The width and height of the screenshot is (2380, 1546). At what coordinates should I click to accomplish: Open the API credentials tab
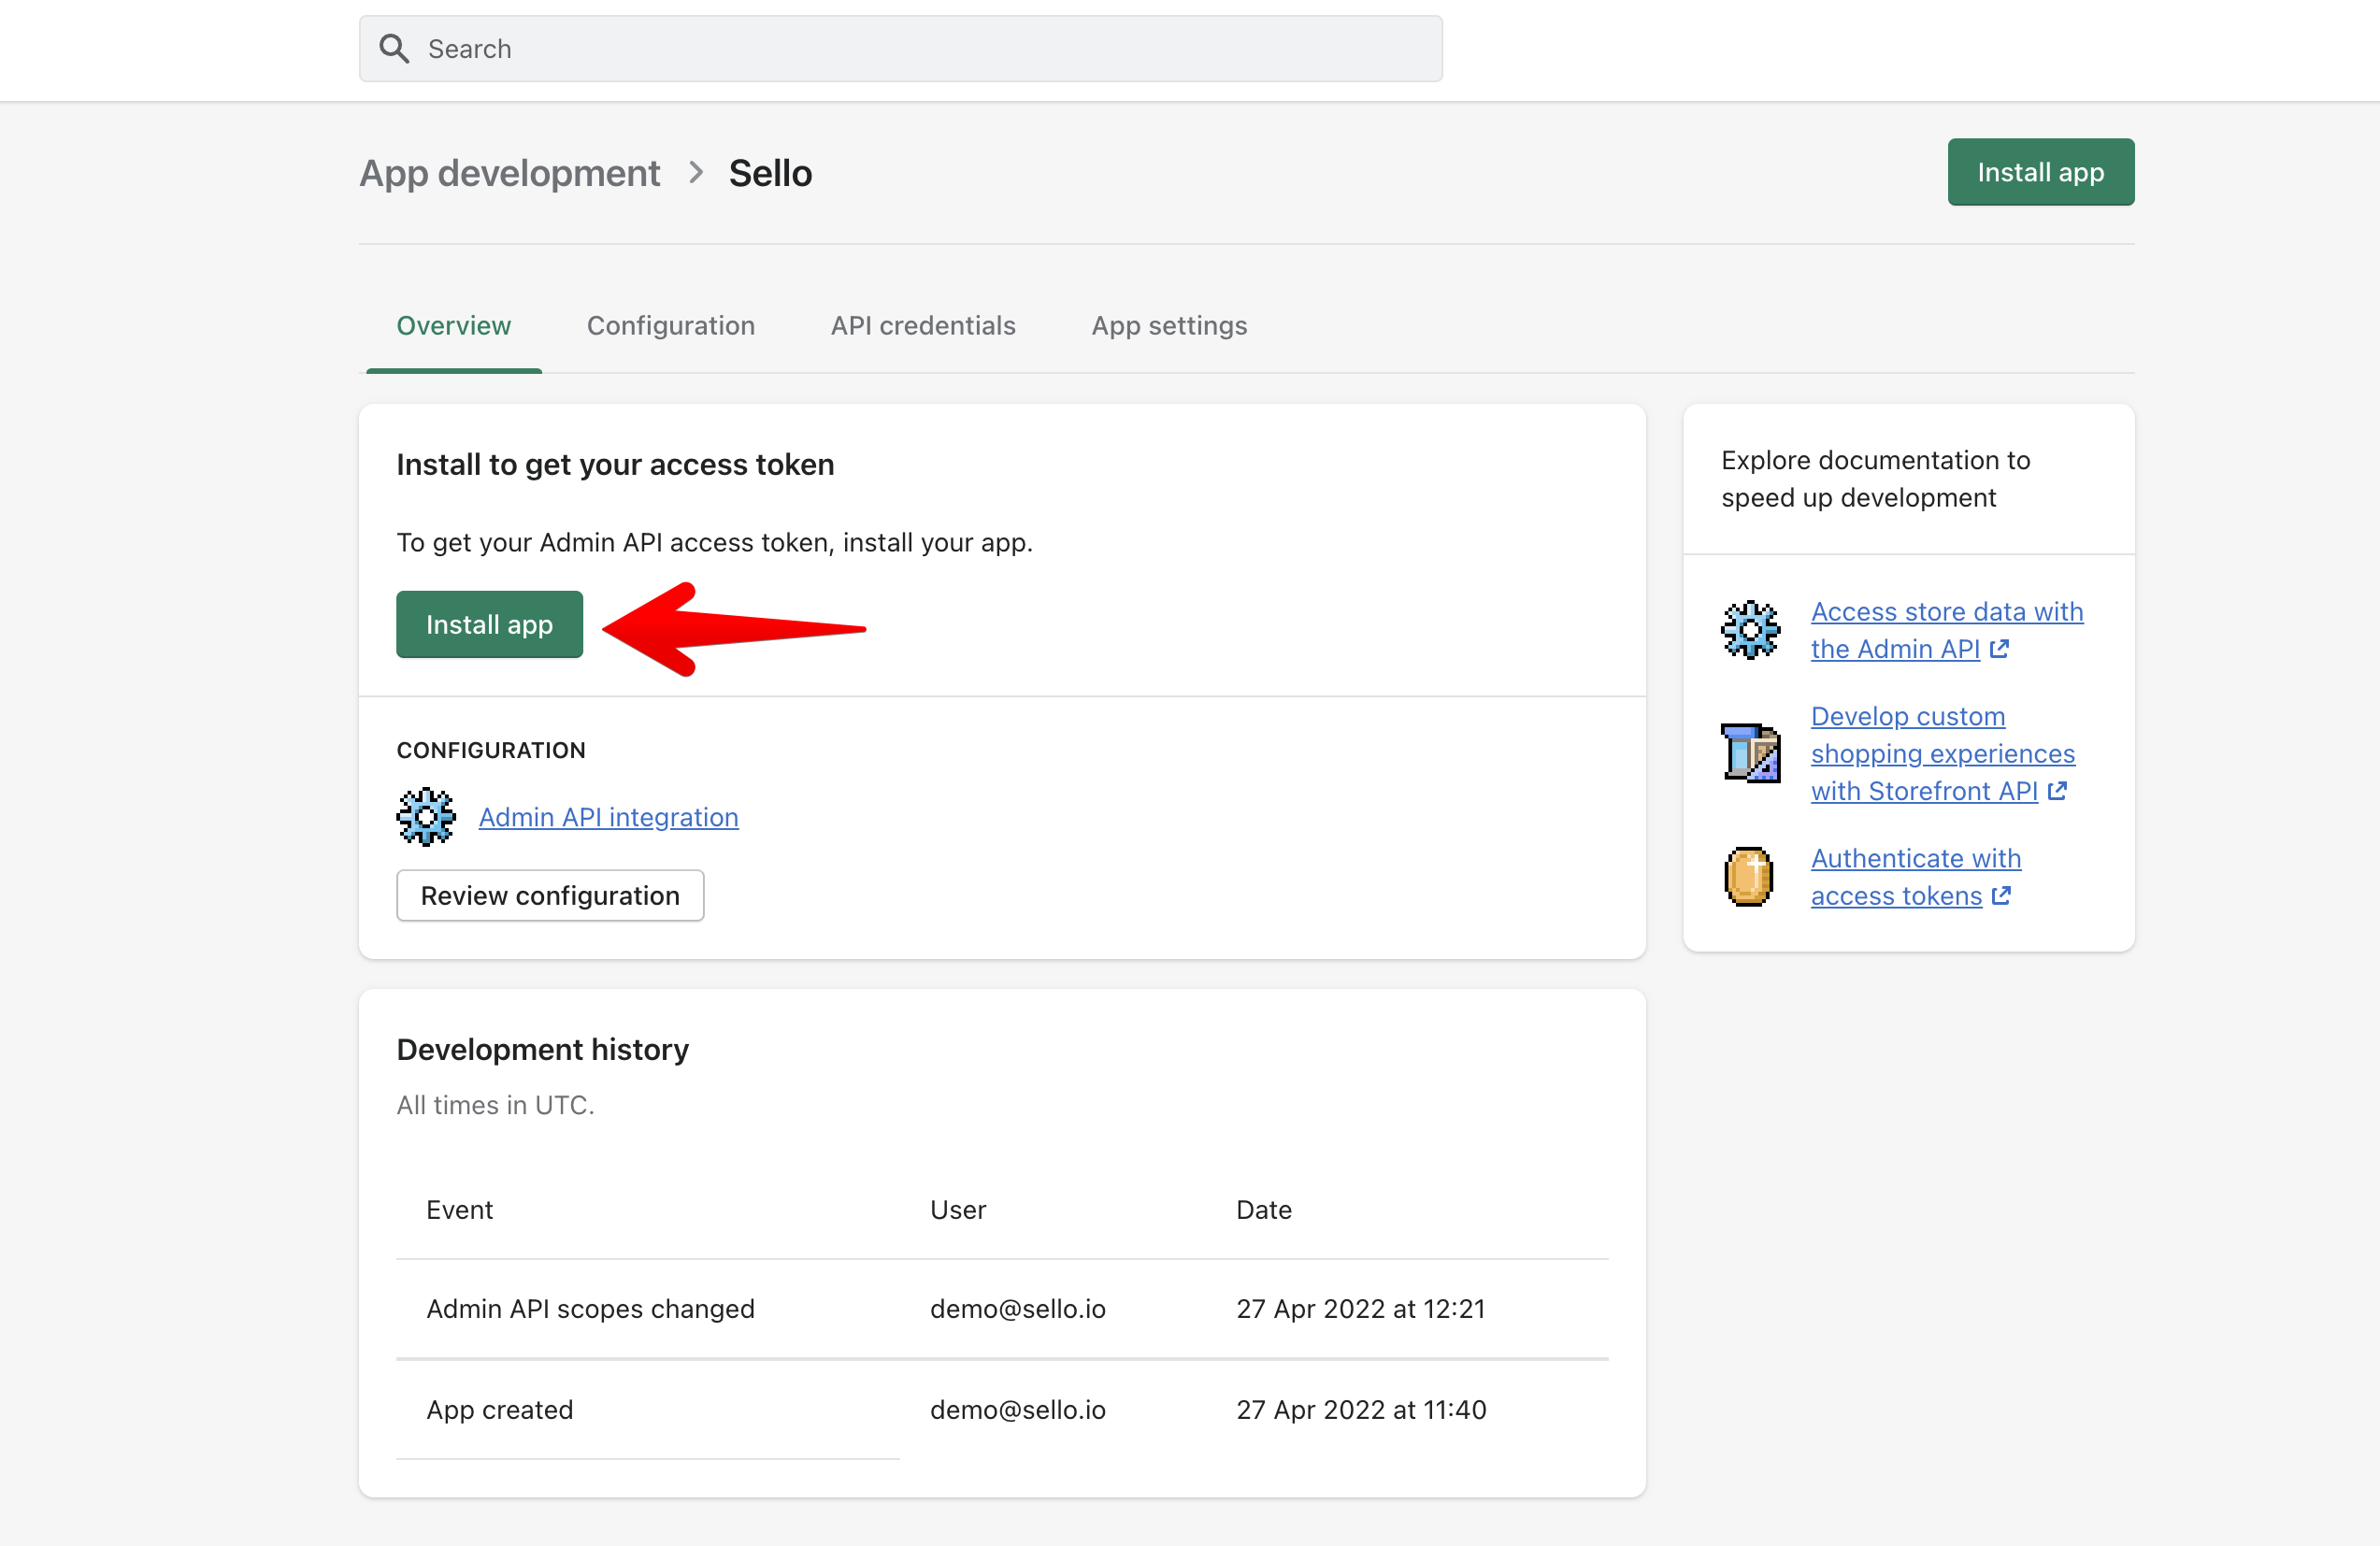coord(923,326)
